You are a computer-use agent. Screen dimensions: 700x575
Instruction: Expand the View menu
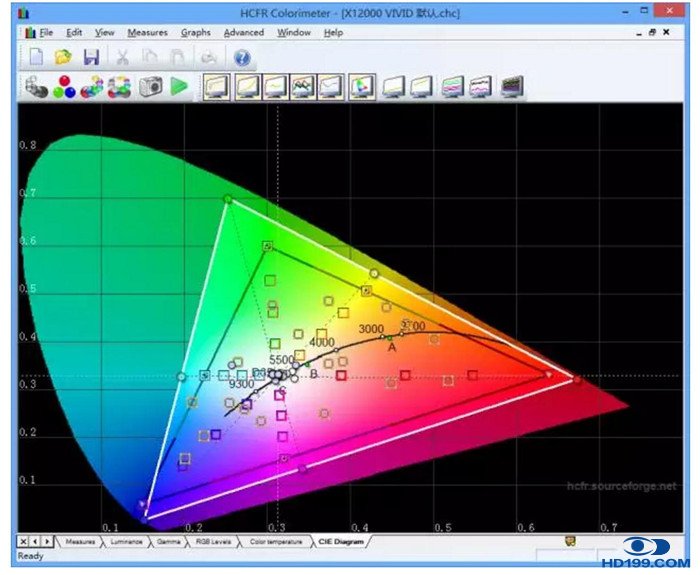(x=103, y=32)
